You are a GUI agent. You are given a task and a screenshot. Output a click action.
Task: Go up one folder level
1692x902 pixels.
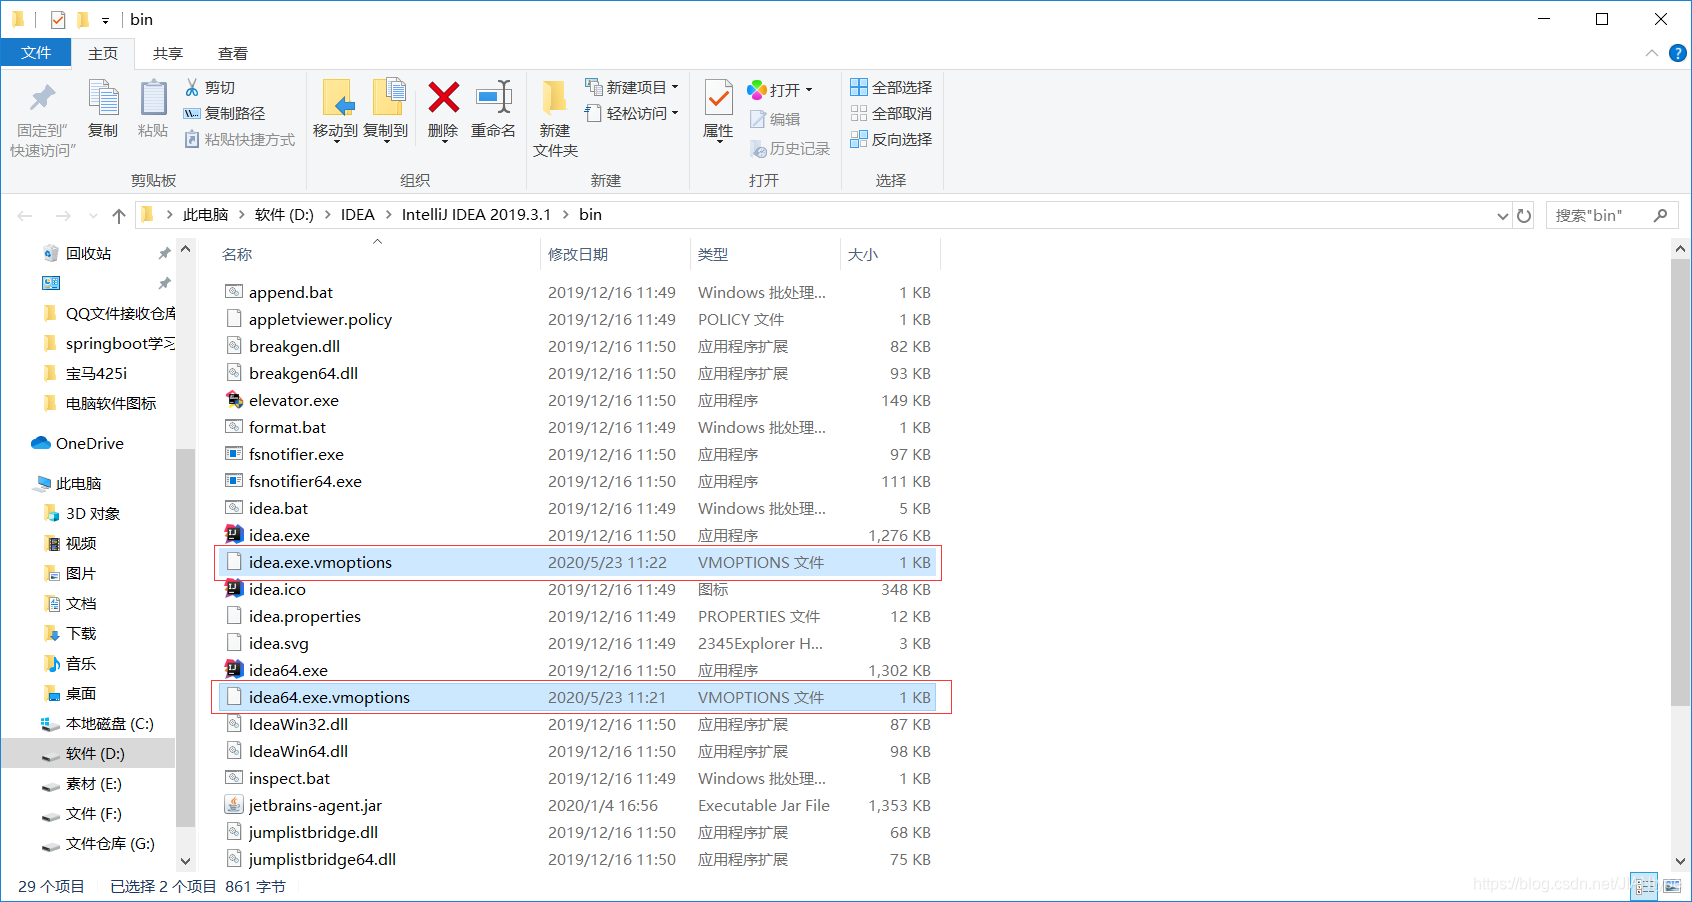pos(119,216)
